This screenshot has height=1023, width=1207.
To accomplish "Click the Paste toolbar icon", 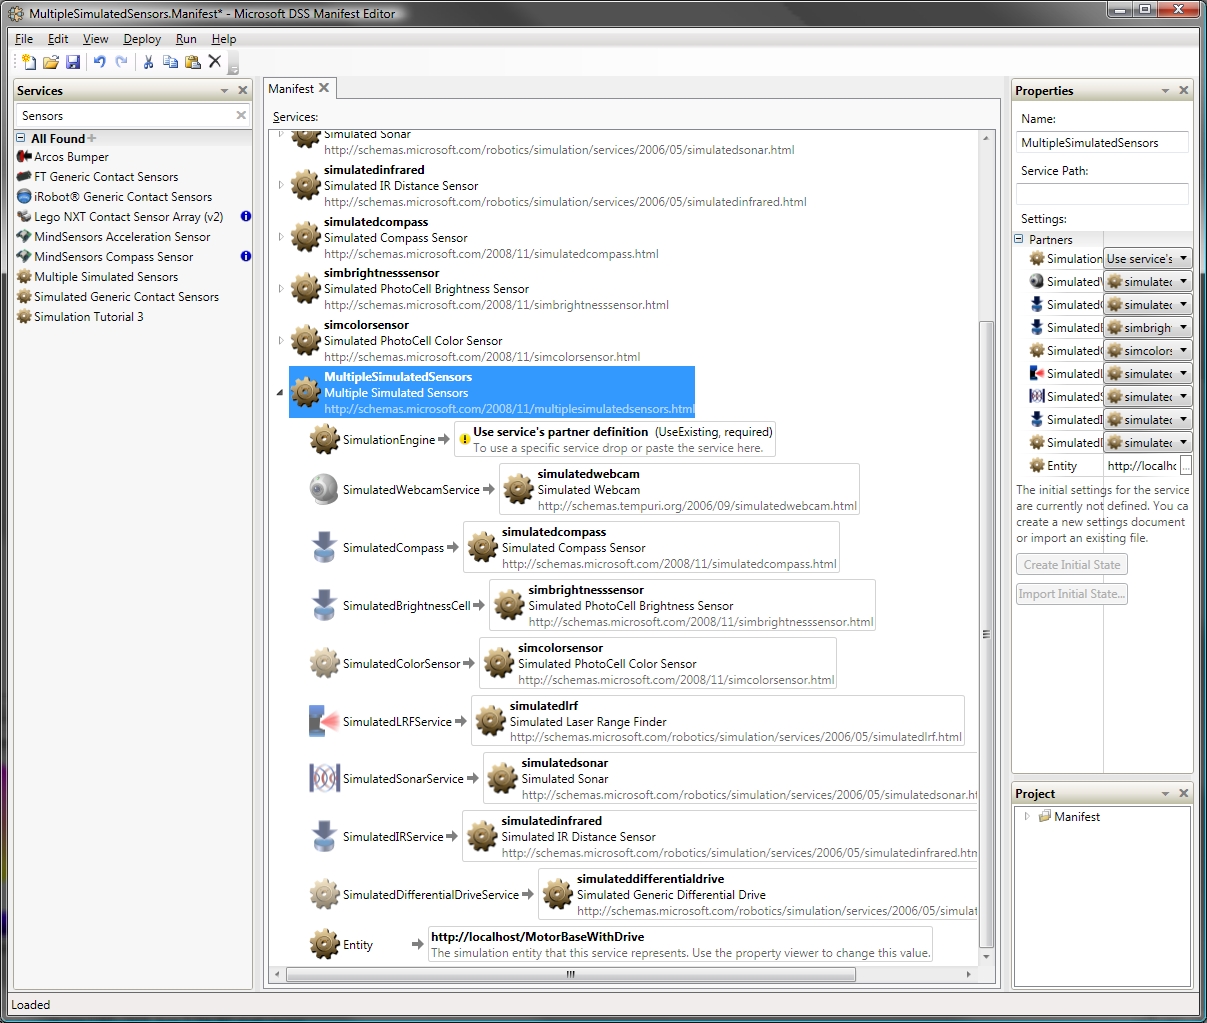I will (193, 62).
